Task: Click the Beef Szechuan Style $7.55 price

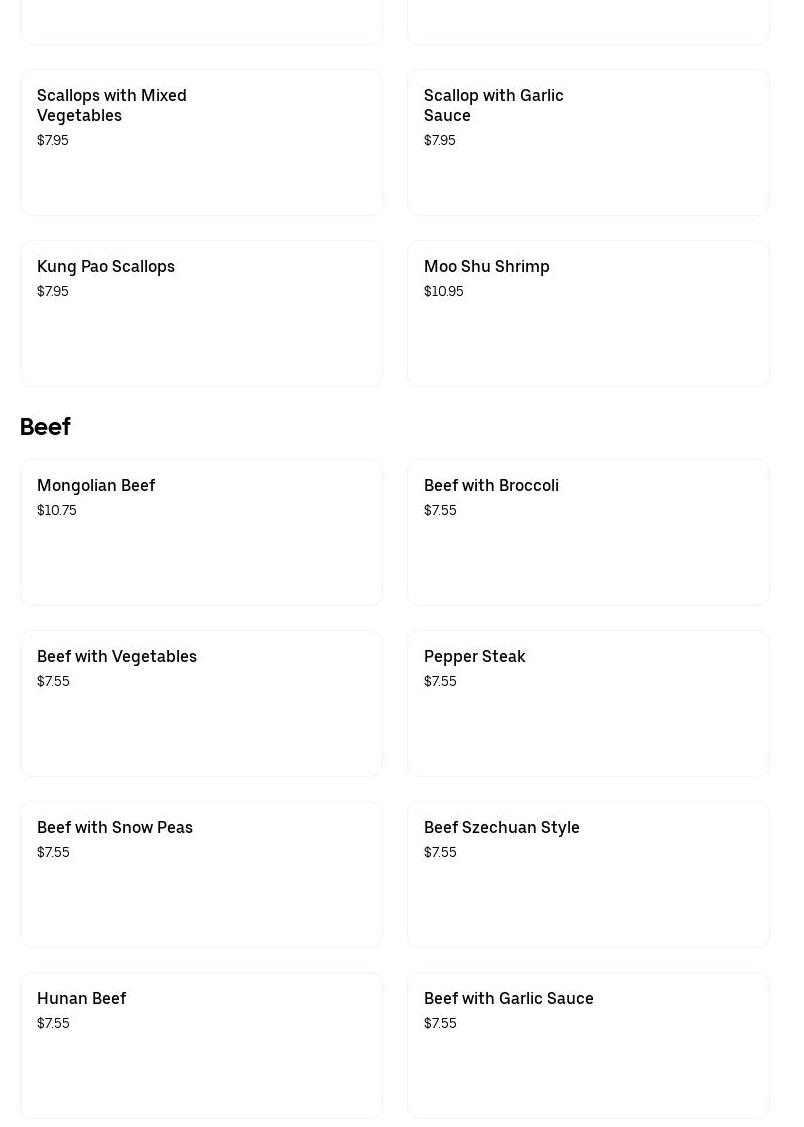Action: pyautogui.click(x=440, y=852)
